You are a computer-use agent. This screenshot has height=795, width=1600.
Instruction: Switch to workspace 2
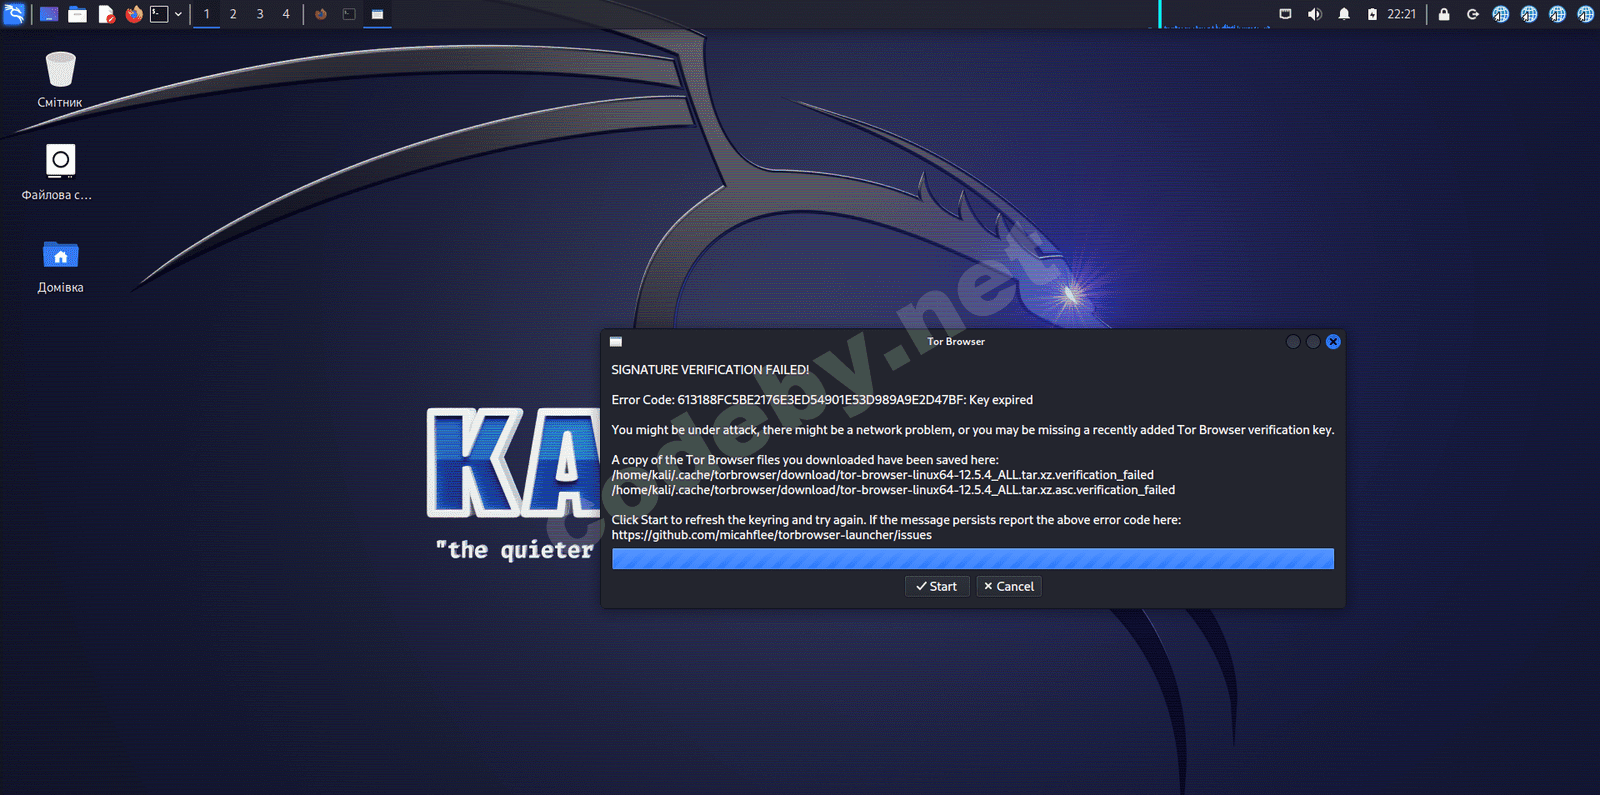pyautogui.click(x=233, y=14)
